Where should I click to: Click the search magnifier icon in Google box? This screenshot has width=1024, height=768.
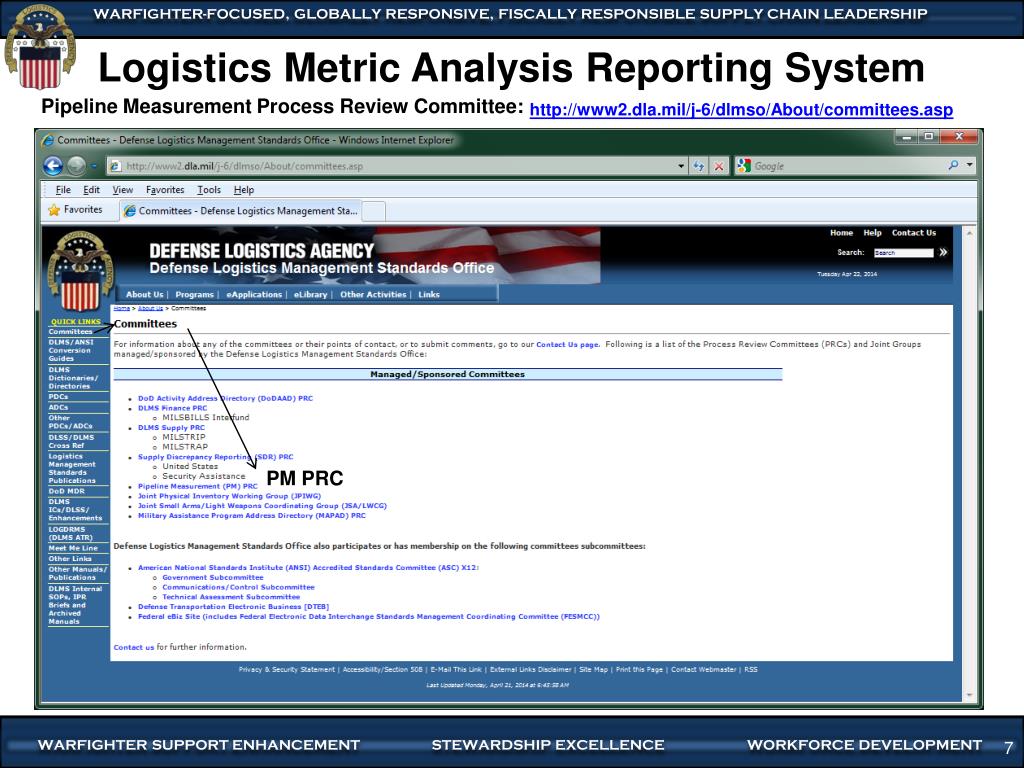pos(953,165)
